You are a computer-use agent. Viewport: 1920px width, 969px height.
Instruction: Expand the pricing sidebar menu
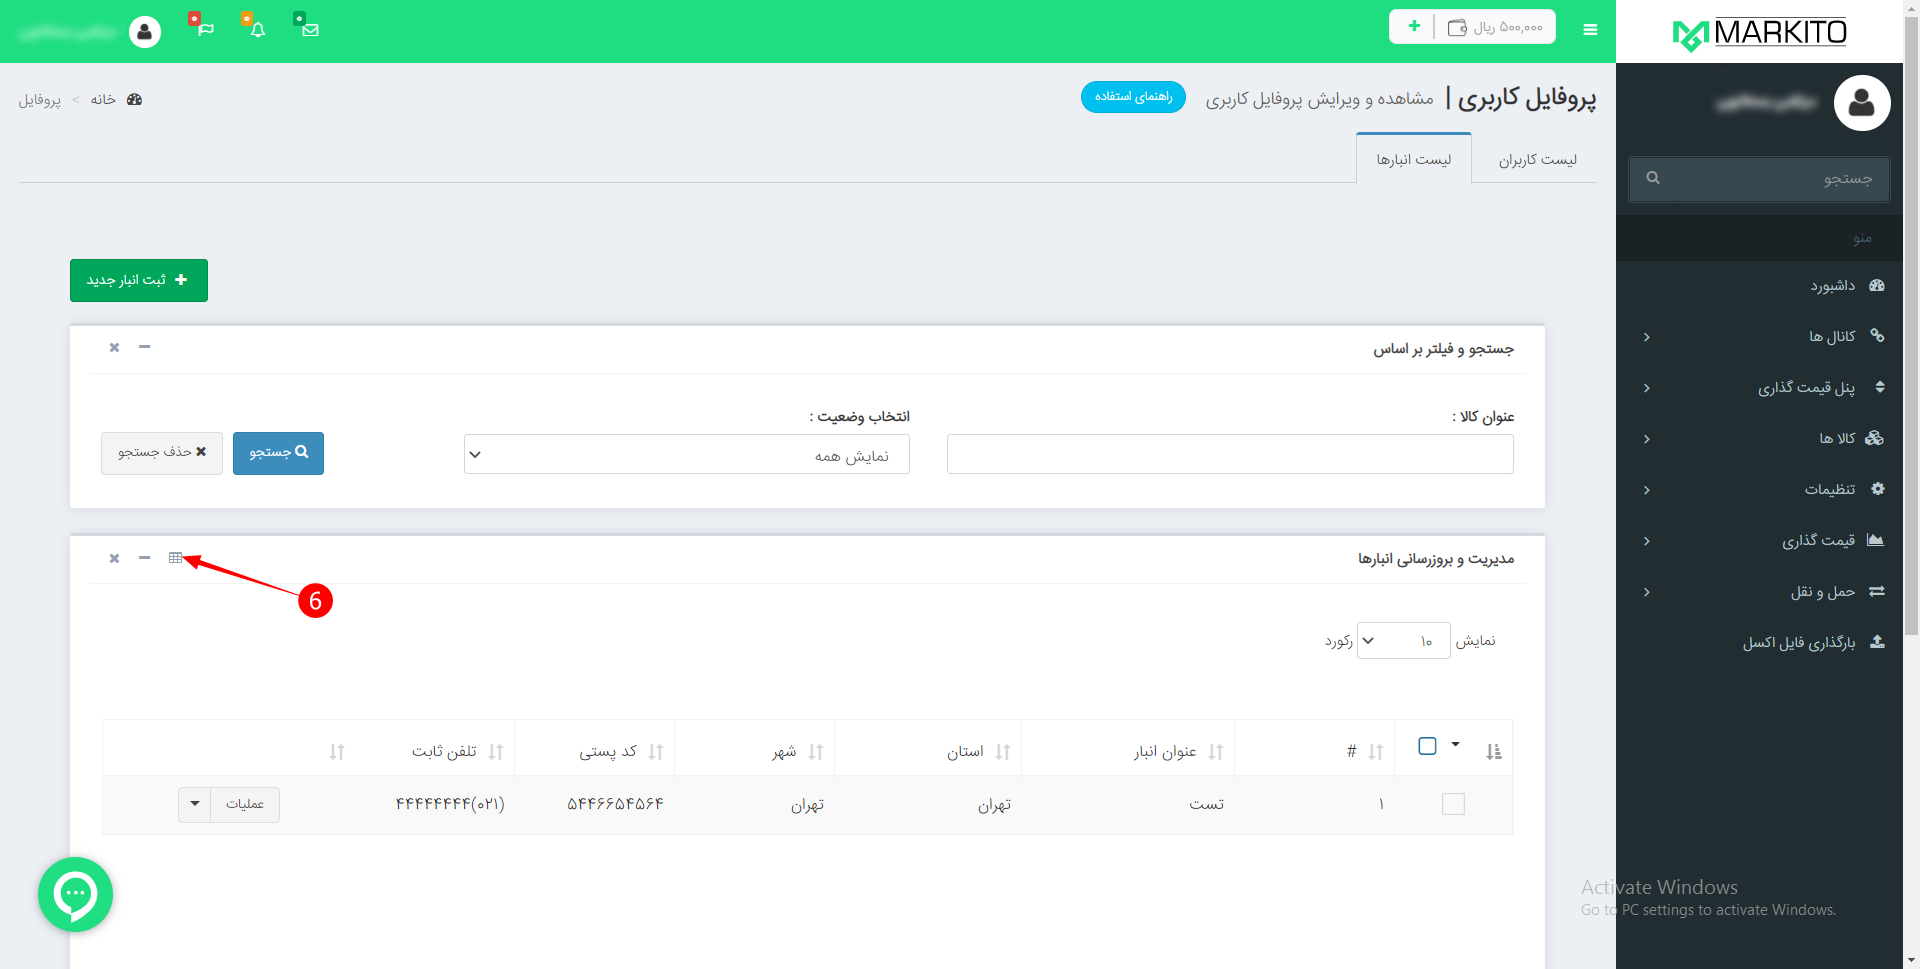(1759, 540)
